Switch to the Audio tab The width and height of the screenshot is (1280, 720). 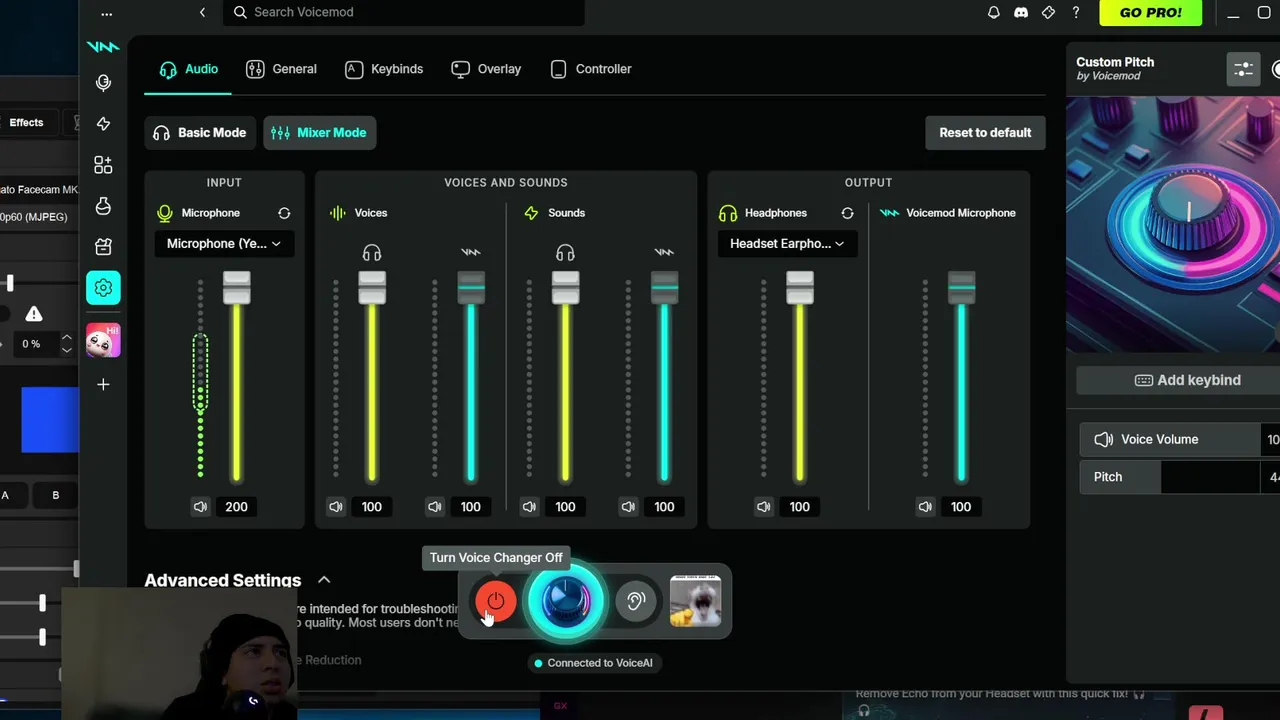(188, 69)
